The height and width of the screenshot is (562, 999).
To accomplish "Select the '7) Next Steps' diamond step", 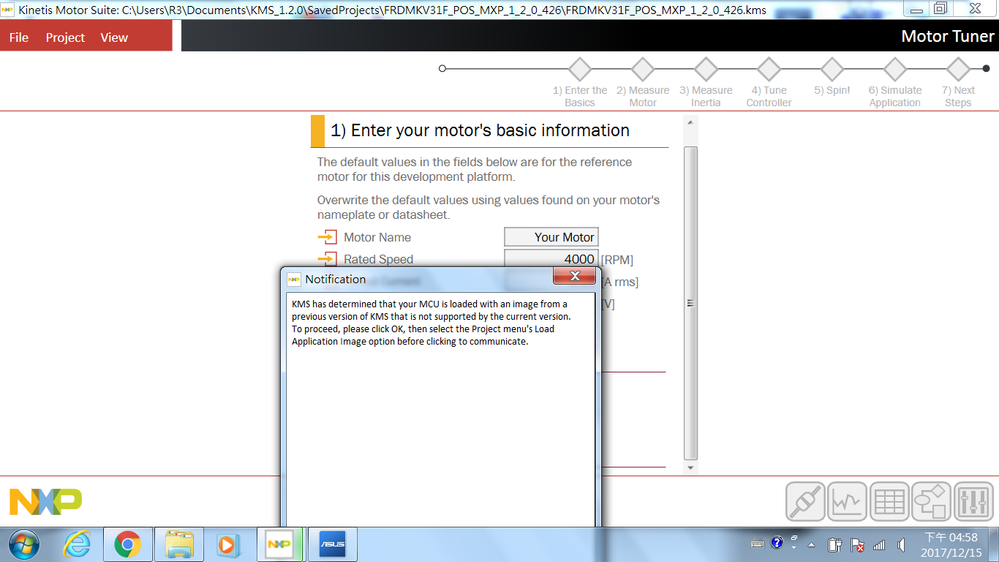I will tap(958, 69).
